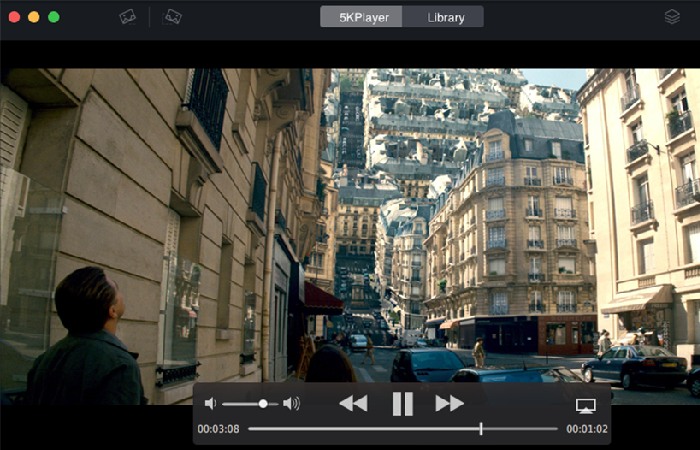
Task: Click the volume slider knob
Action: click(263, 404)
